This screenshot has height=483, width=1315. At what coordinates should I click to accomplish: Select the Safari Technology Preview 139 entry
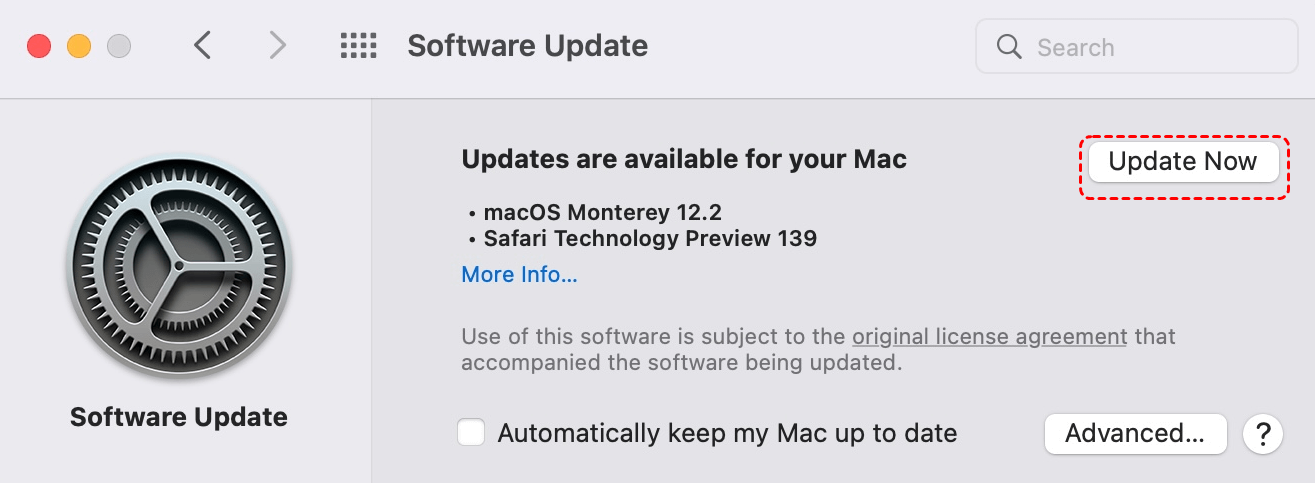coord(650,239)
